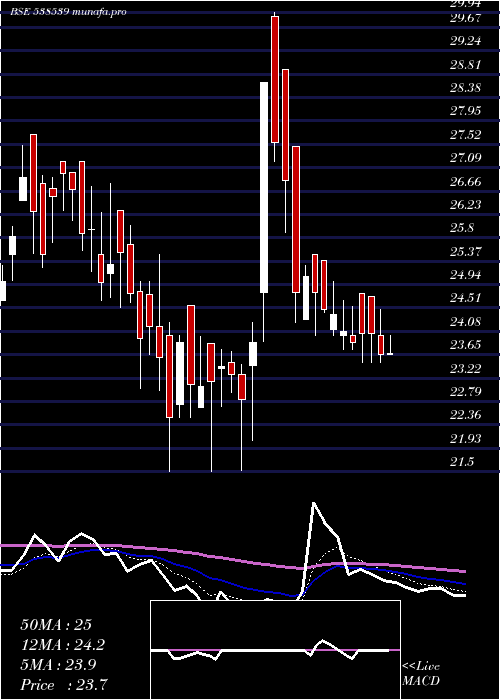Click the 24.51 price axis label
Viewport: 500px width, 700px height.
tap(466, 298)
